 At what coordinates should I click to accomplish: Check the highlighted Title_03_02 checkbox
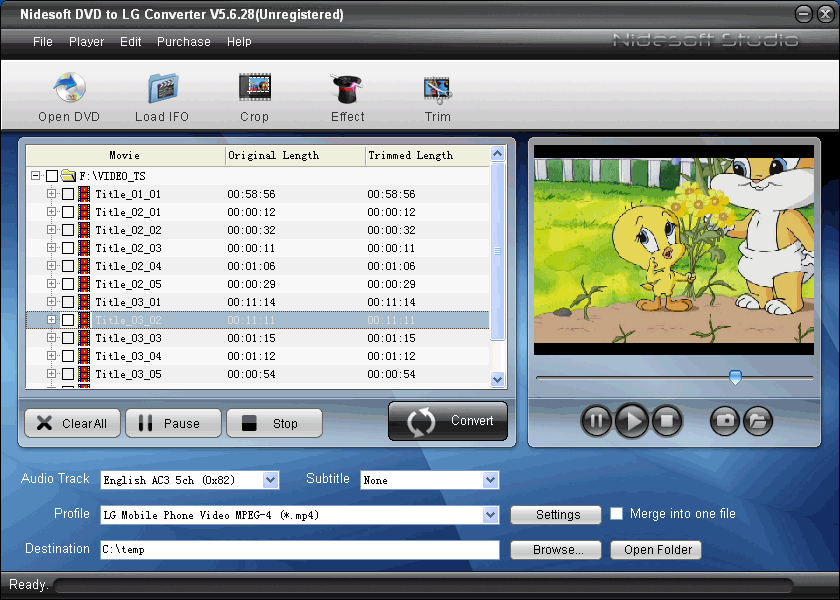pyautogui.click(x=68, y=320)
